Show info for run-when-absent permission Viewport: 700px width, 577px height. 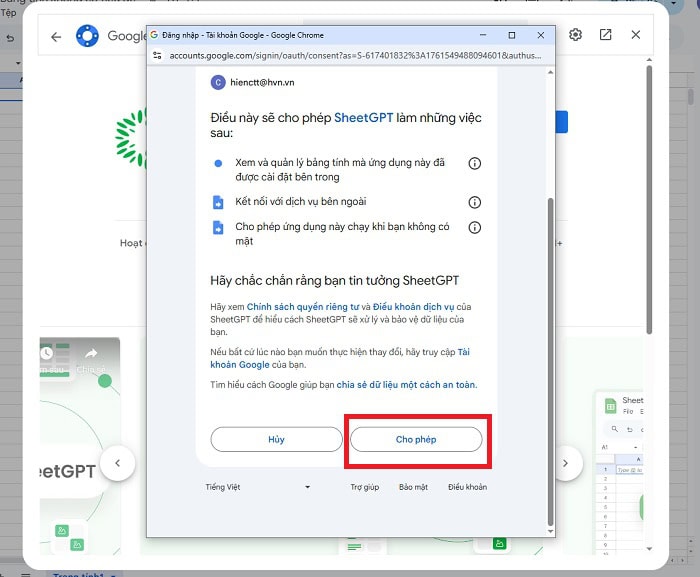tap(475, 227)
